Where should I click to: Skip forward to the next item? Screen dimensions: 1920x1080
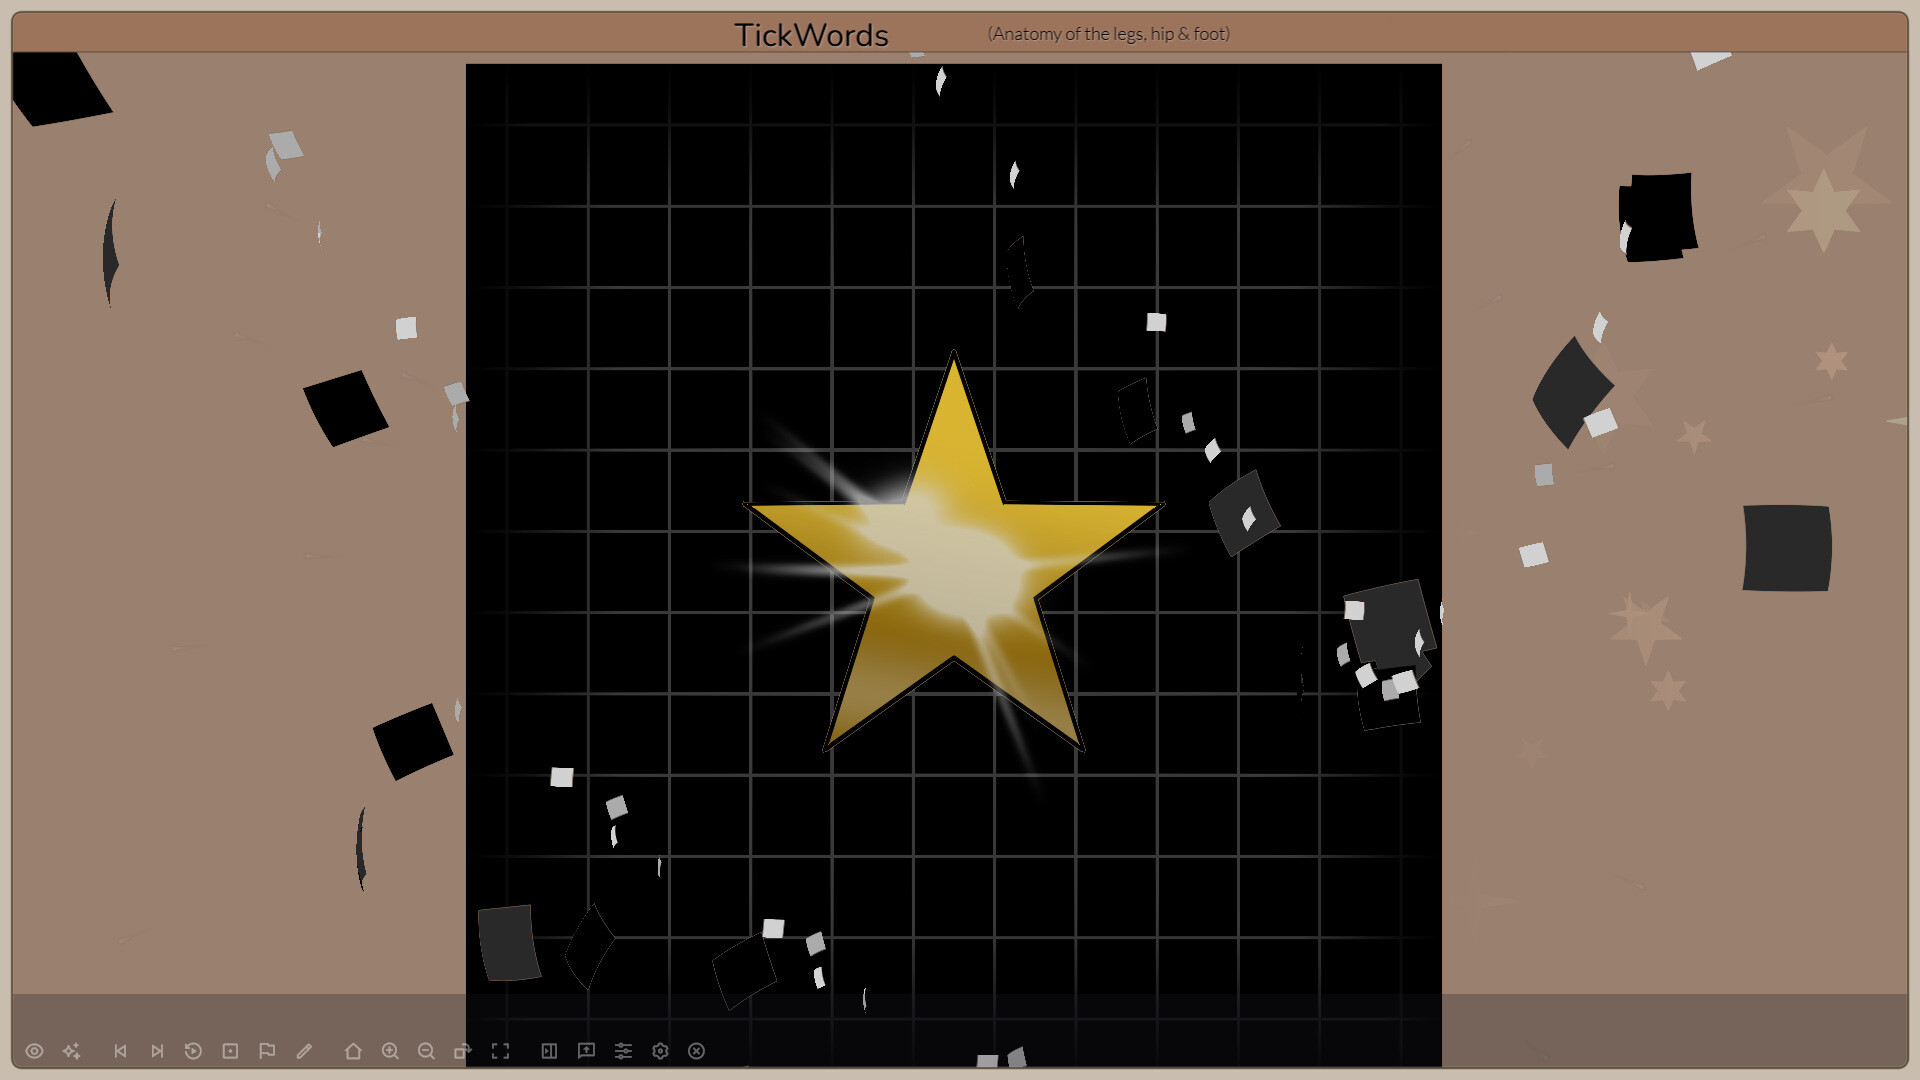click(157, 1051)
